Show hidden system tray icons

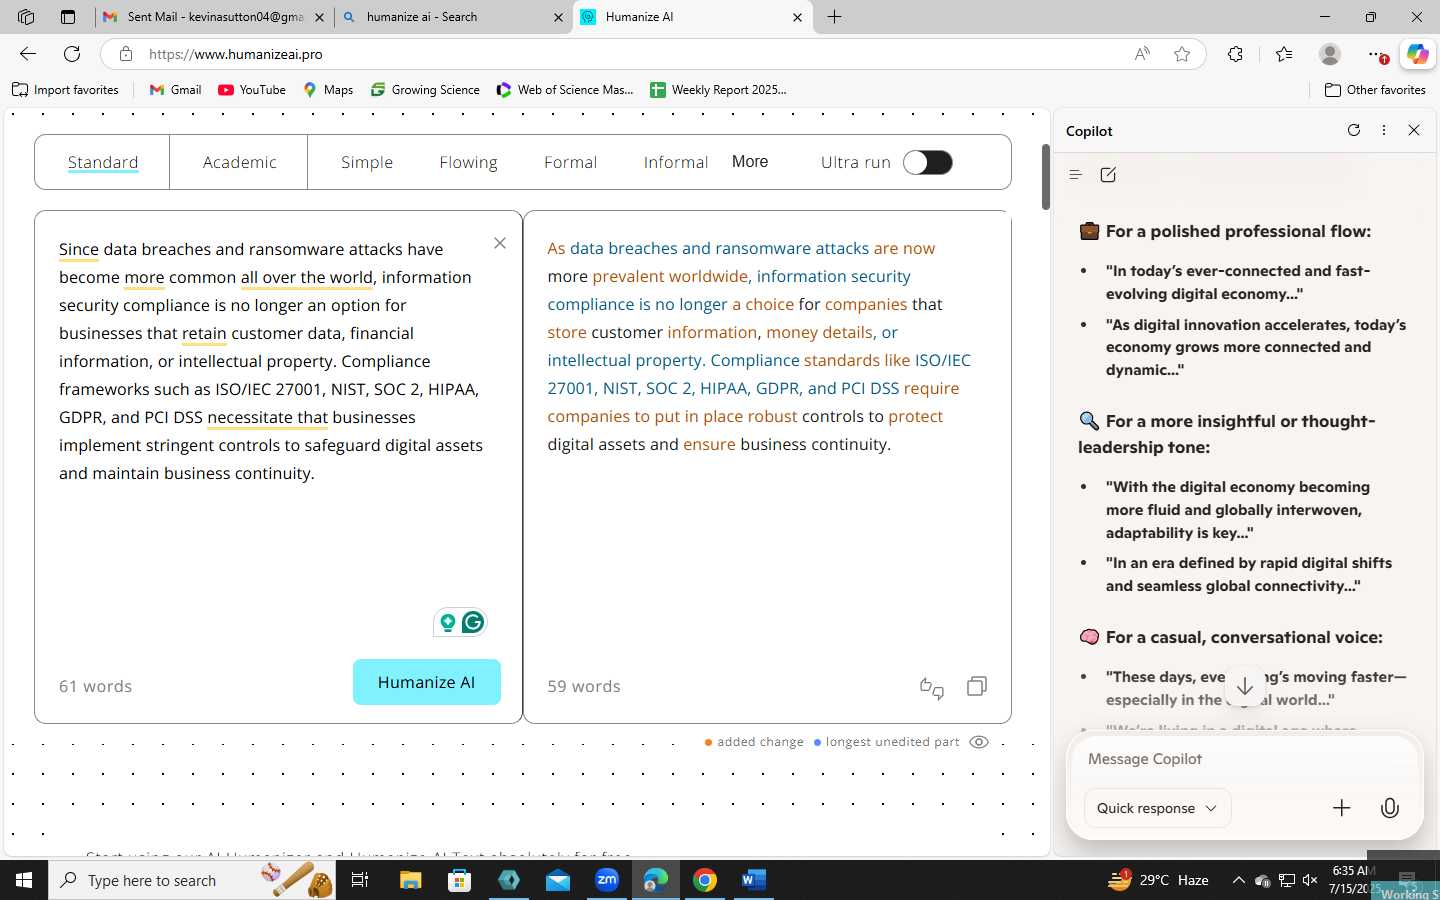(1238, 880)
